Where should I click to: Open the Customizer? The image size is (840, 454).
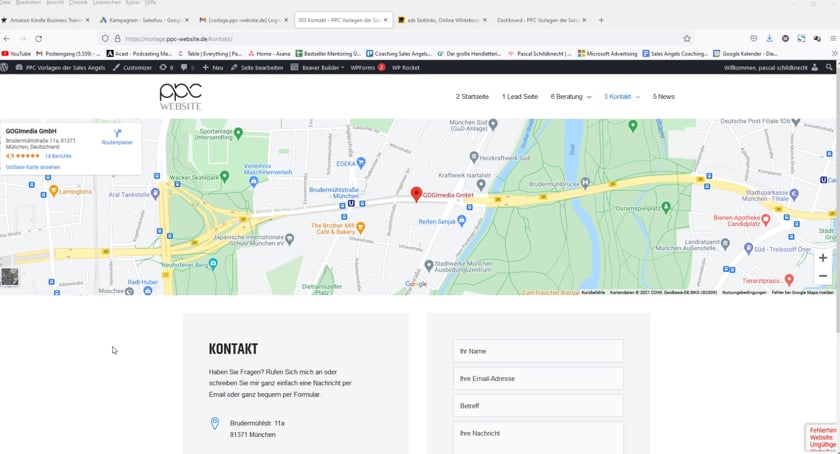pyautogui.click(x=132, y=68)
